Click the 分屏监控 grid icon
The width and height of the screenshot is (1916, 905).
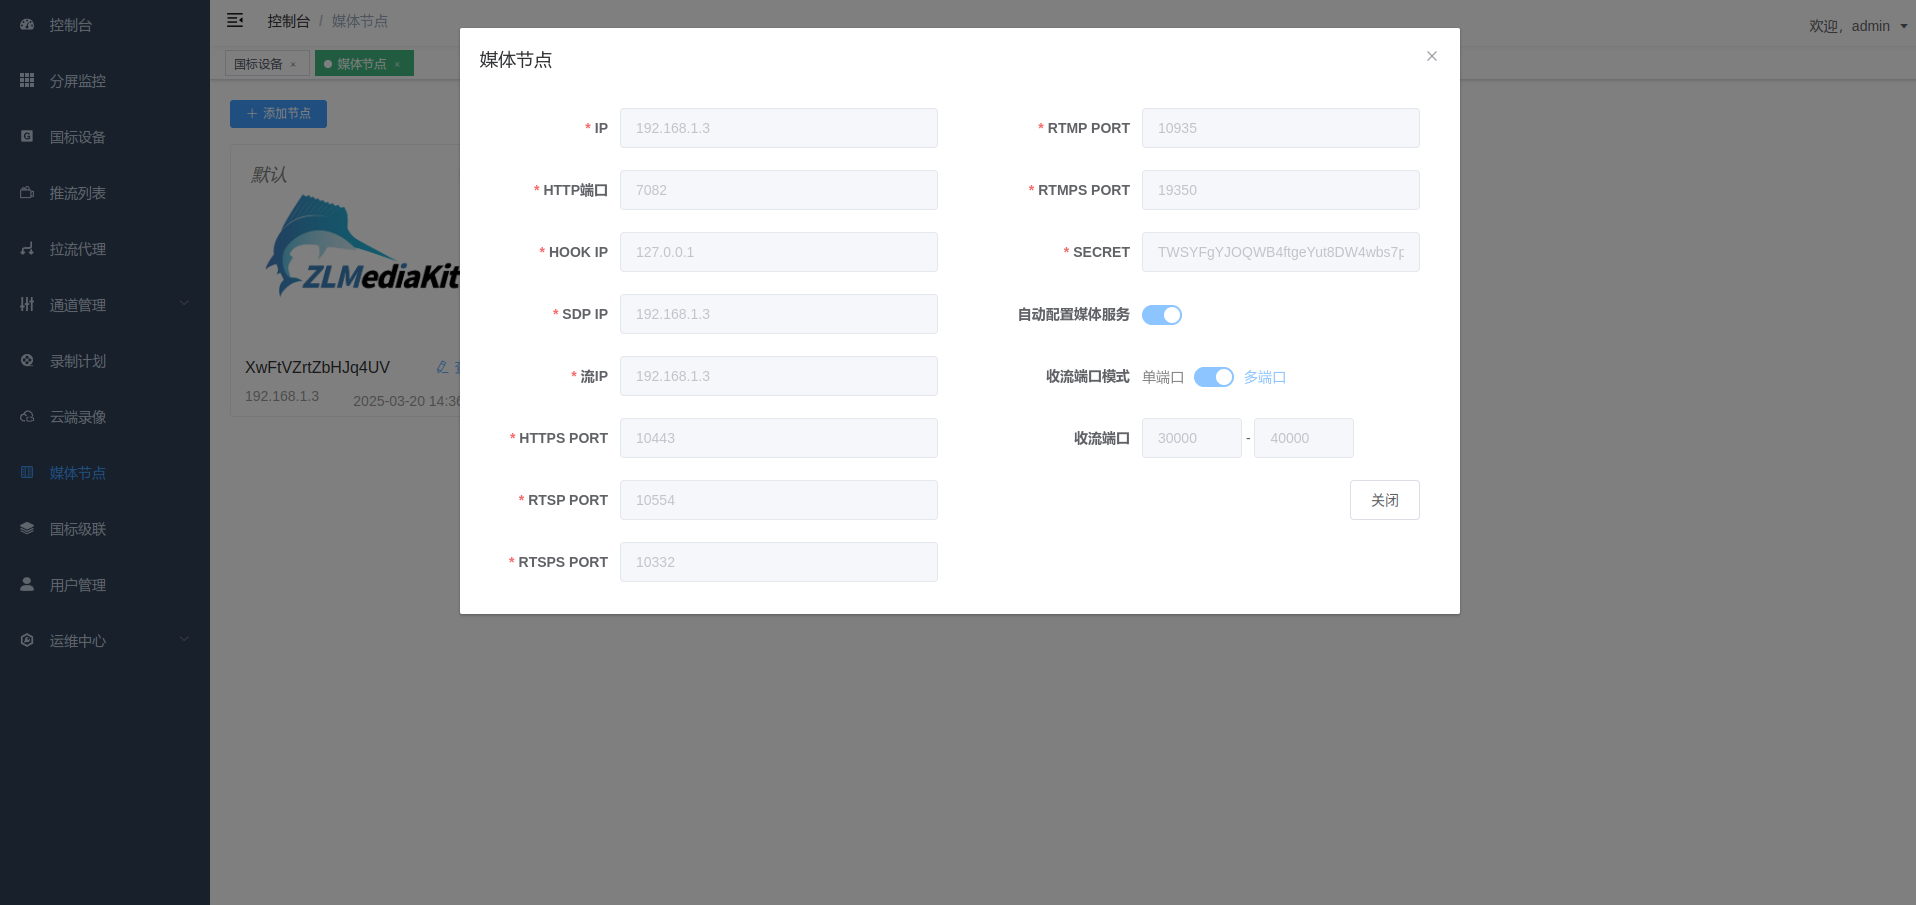(x=27, y=80)
